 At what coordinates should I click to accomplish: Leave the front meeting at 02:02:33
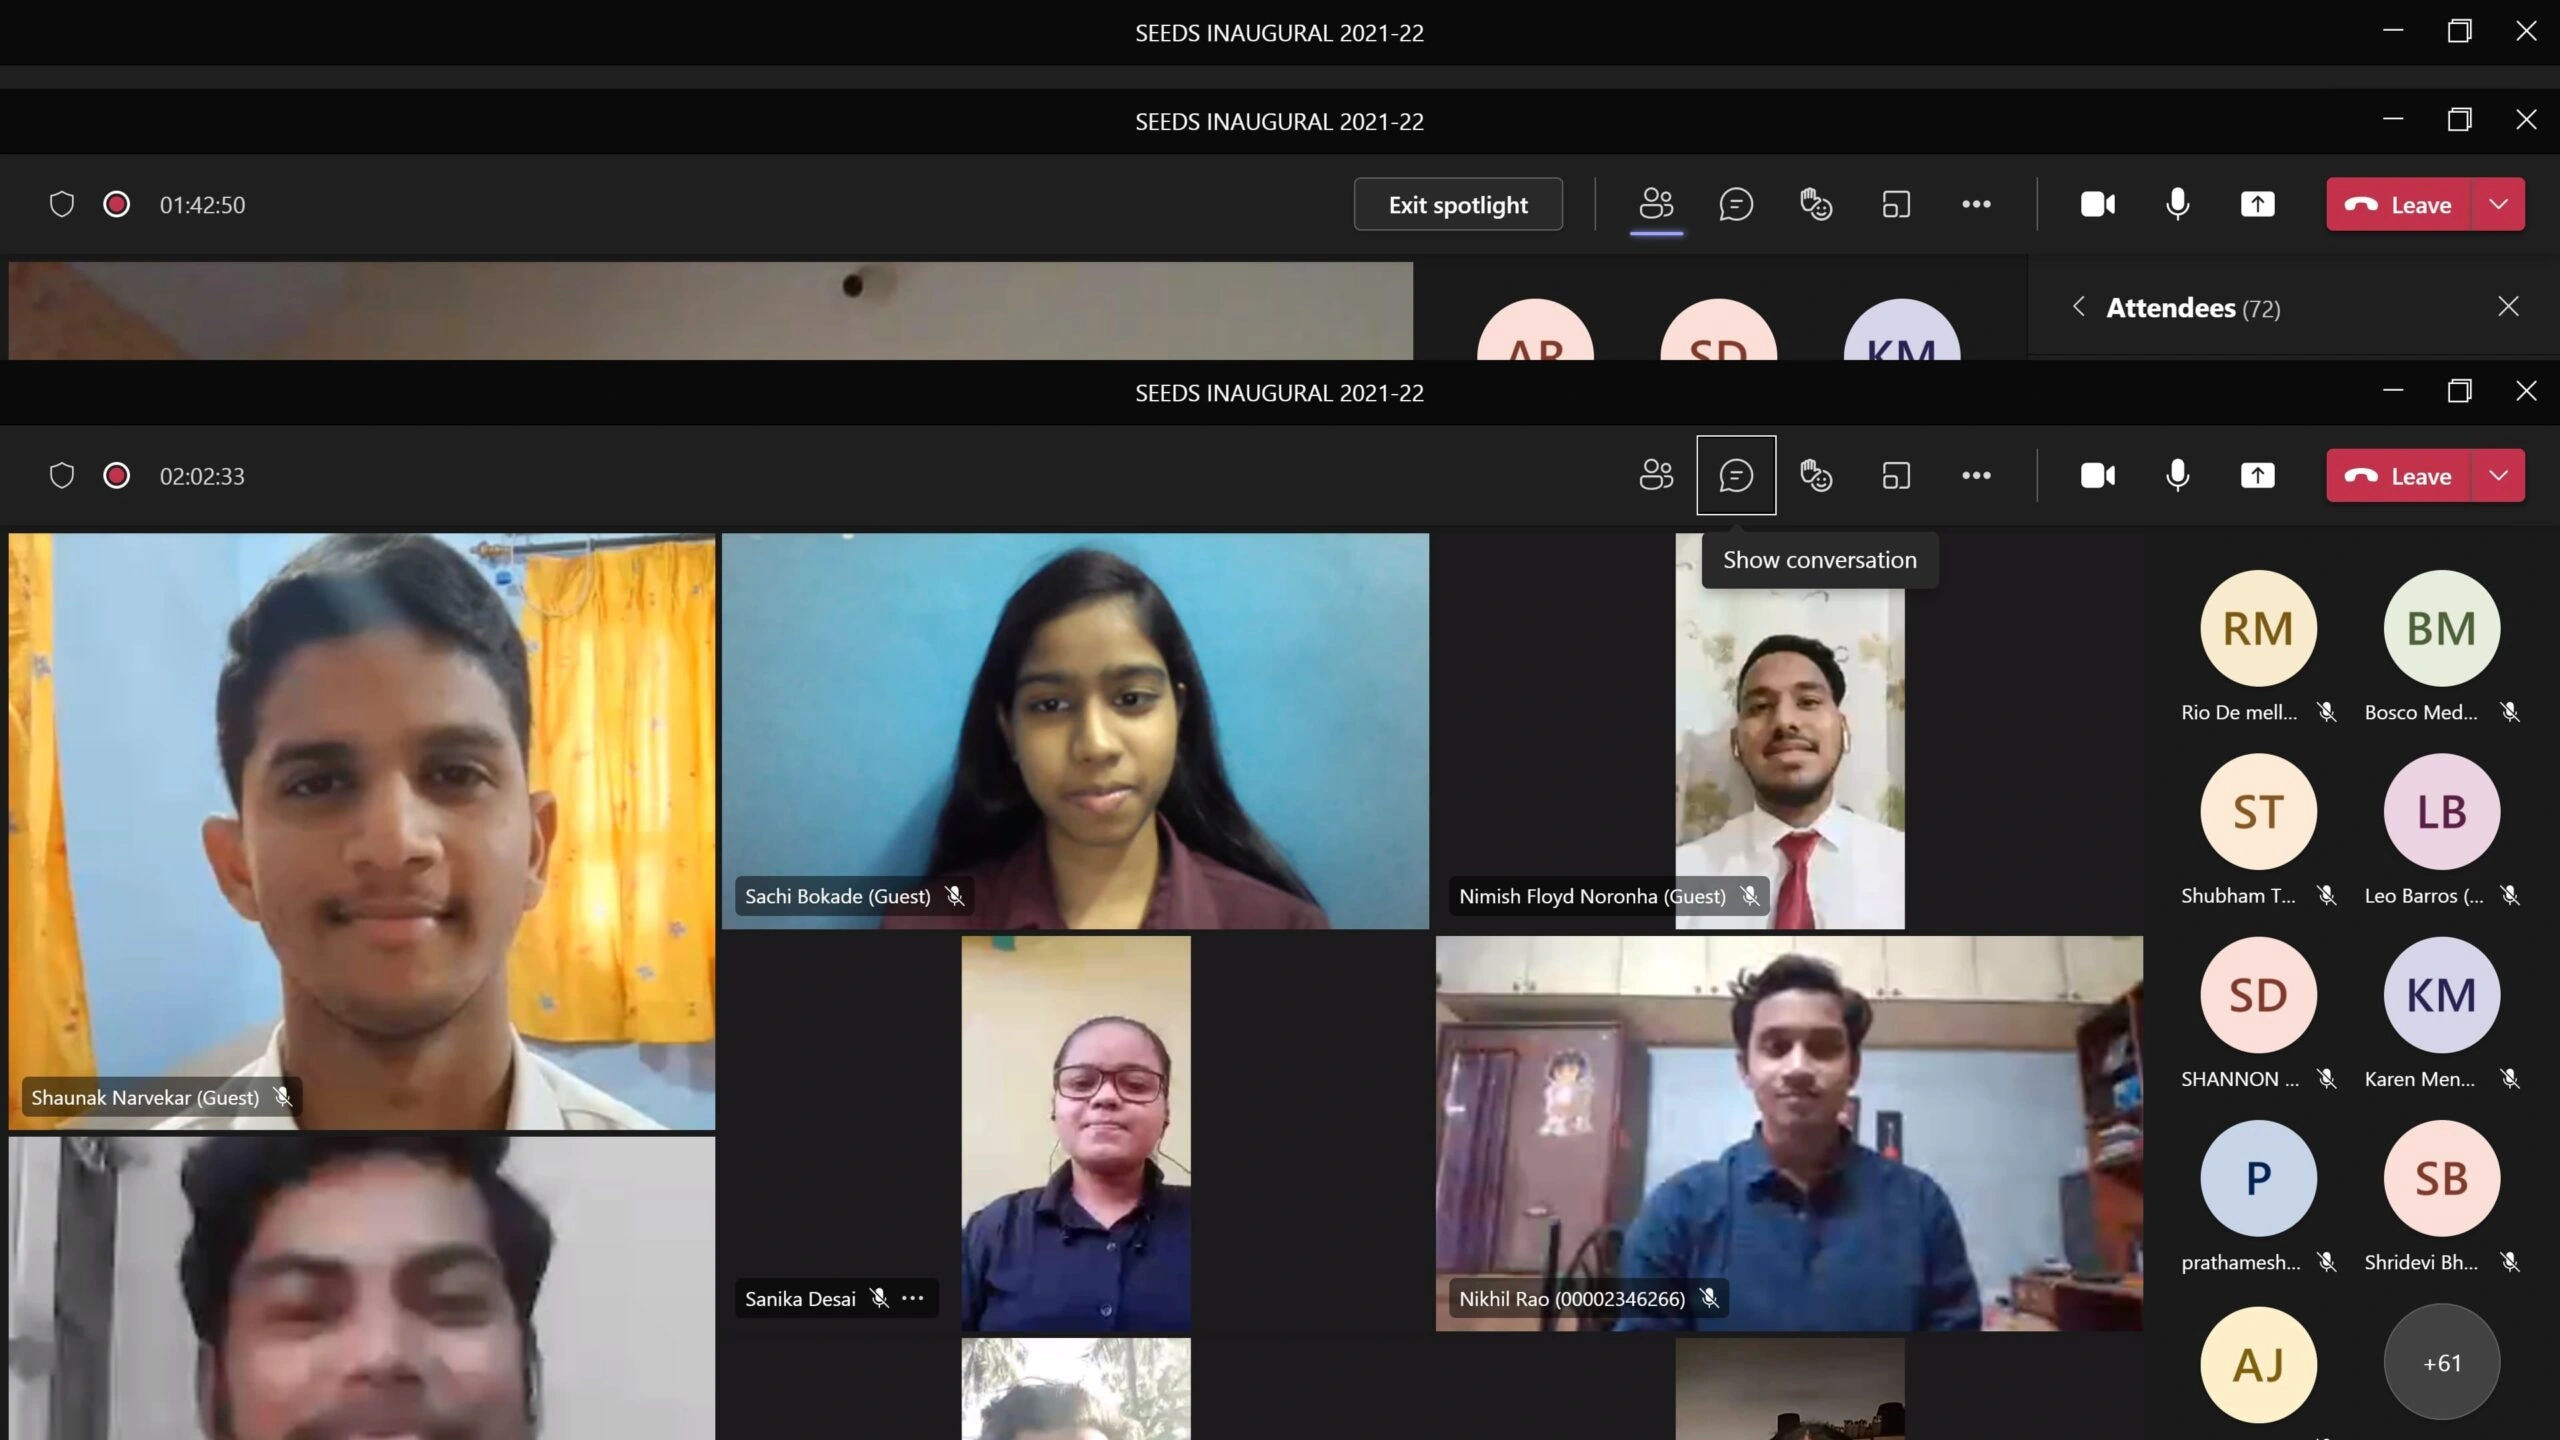click(2398, 476)
